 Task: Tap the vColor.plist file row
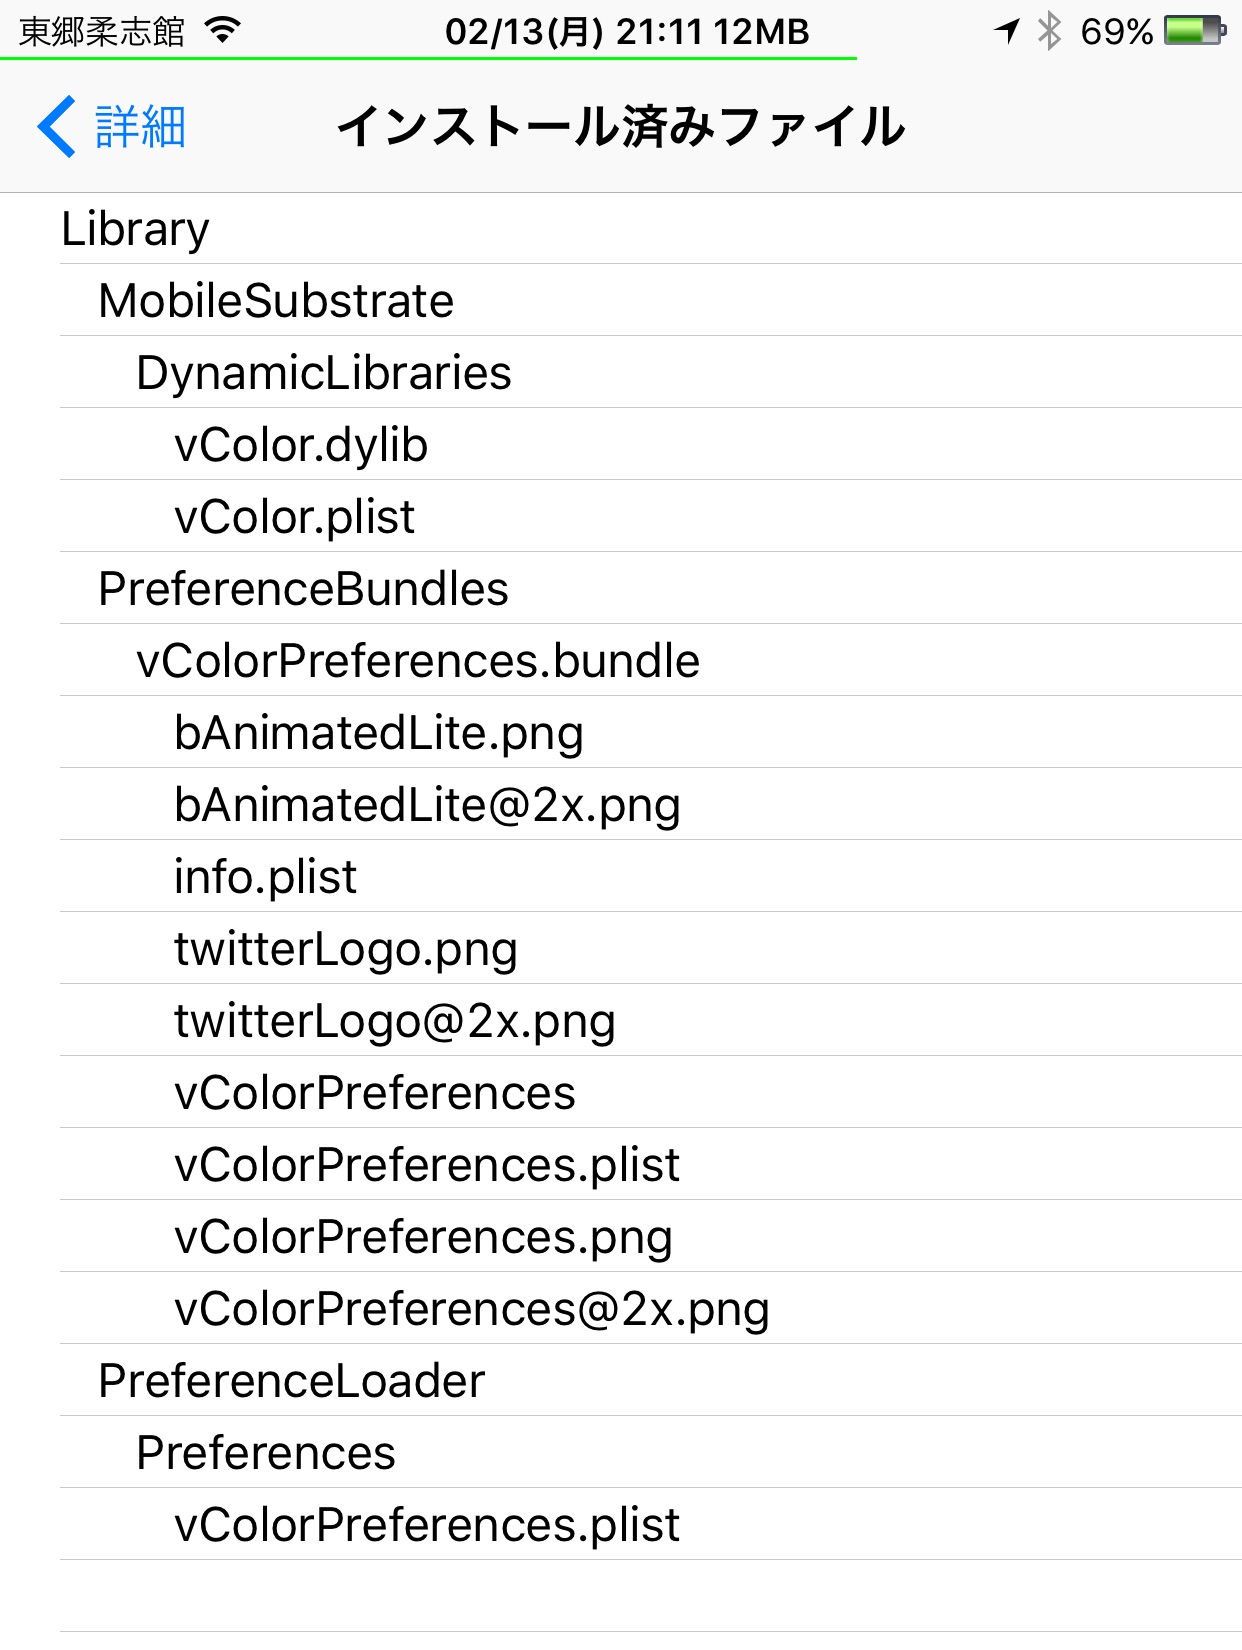tap(651, 517)
